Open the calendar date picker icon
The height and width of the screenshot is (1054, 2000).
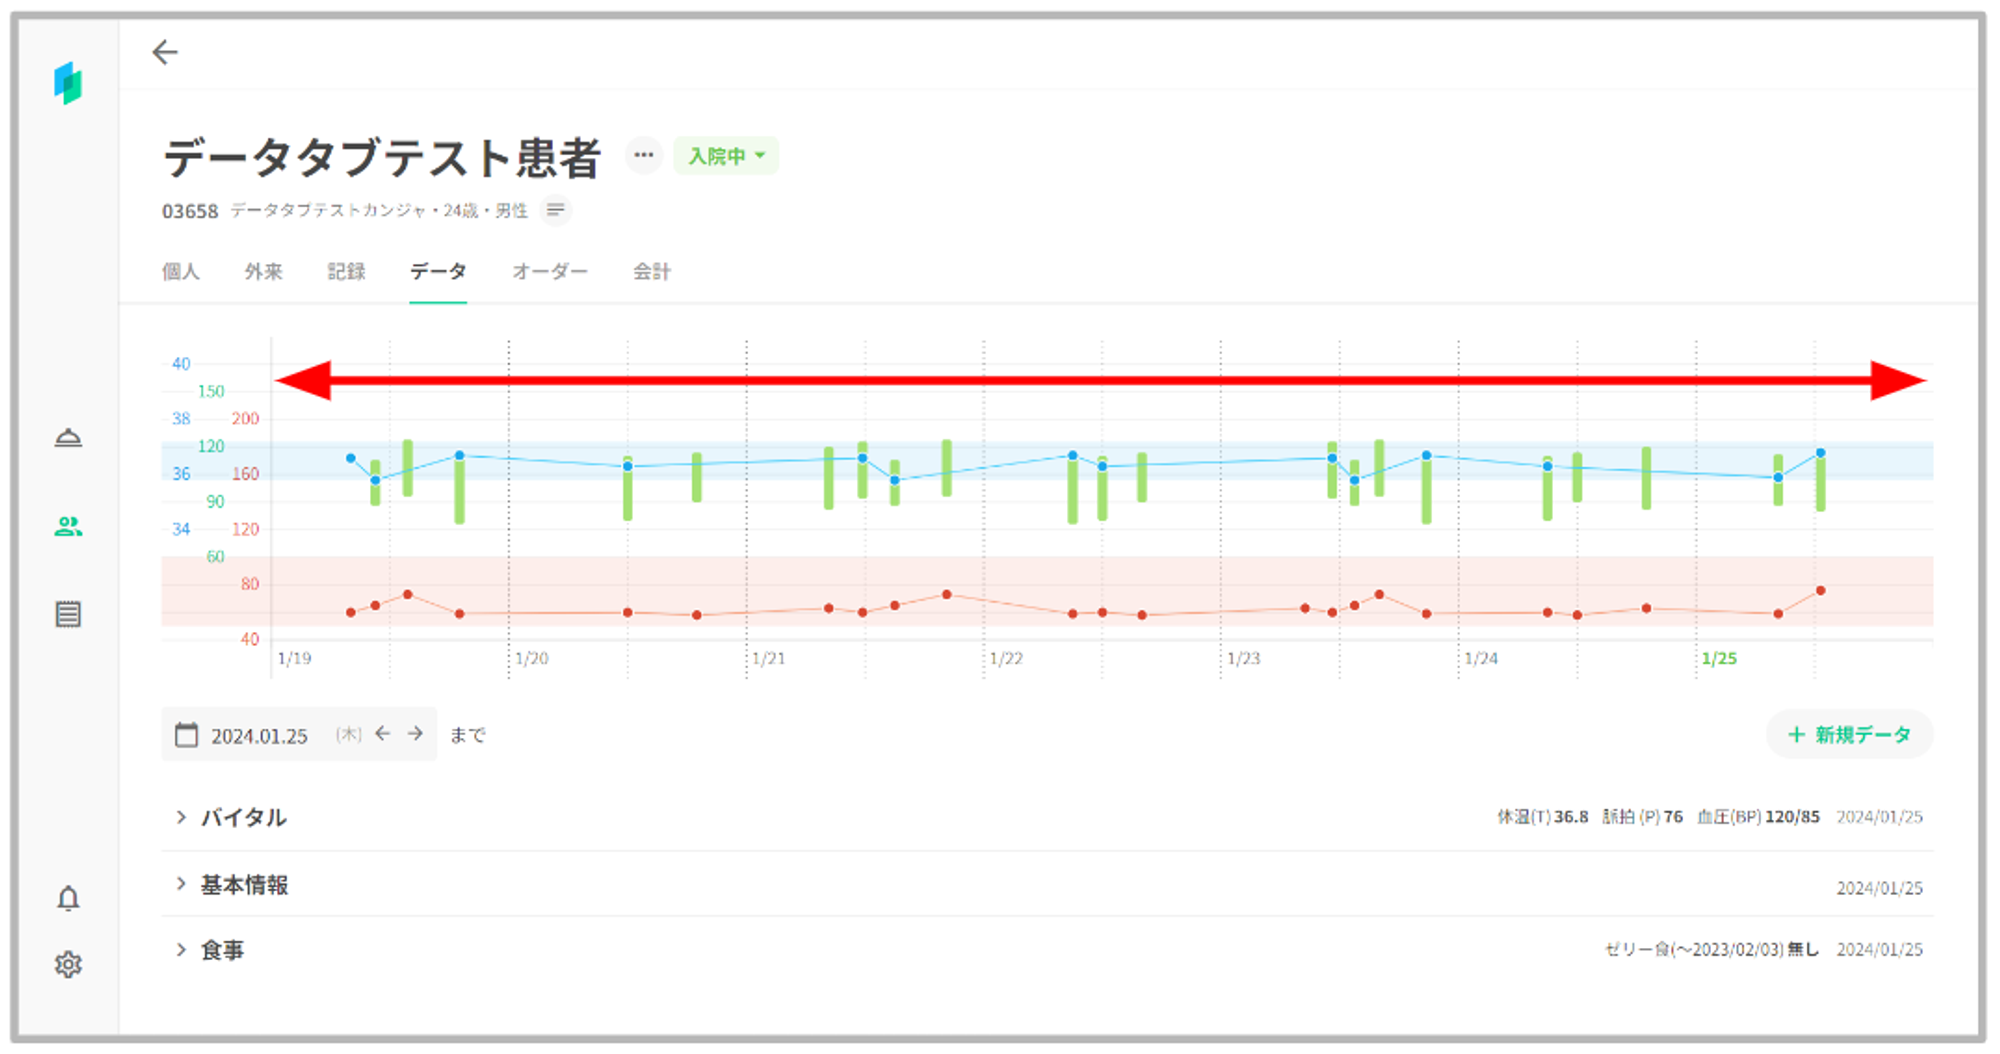[x=187, y=735]
